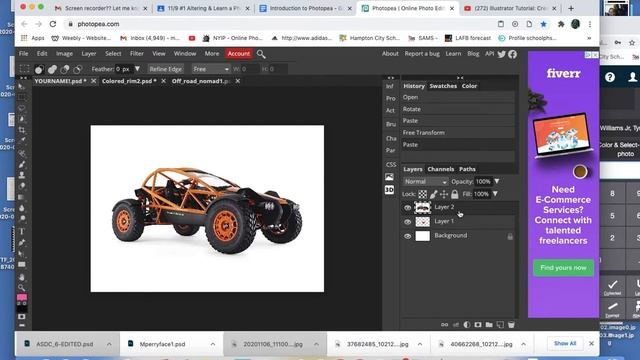The width and height of the screenshot is (640, 360).
Task: Expand options for Mperryface1.psd download
Action: tap(213, 344)
